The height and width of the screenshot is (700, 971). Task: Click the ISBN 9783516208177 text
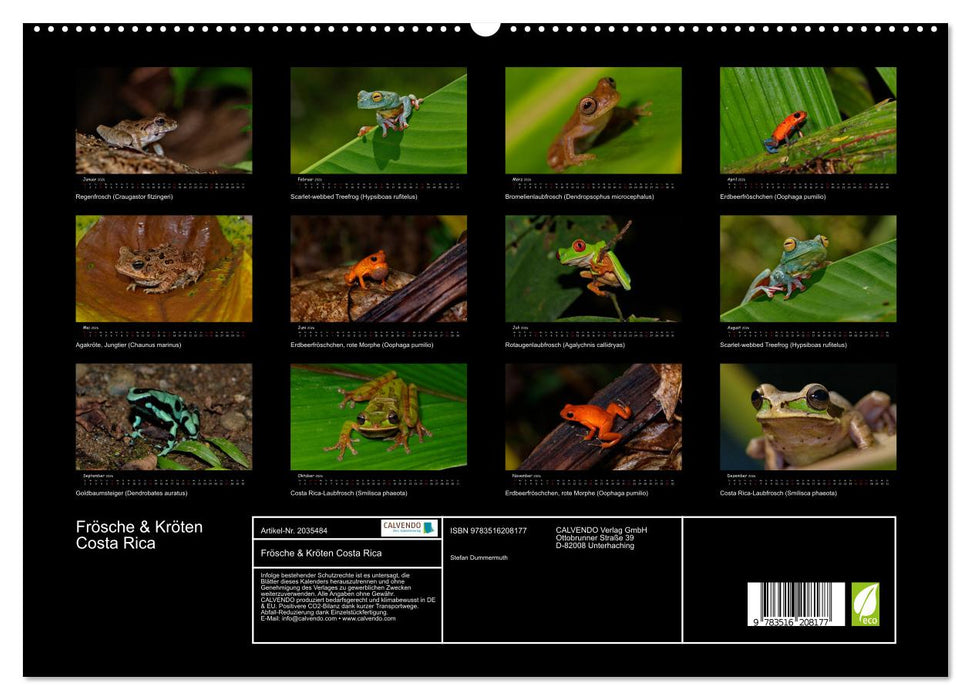pyautogui.click(x=488, y=530)
